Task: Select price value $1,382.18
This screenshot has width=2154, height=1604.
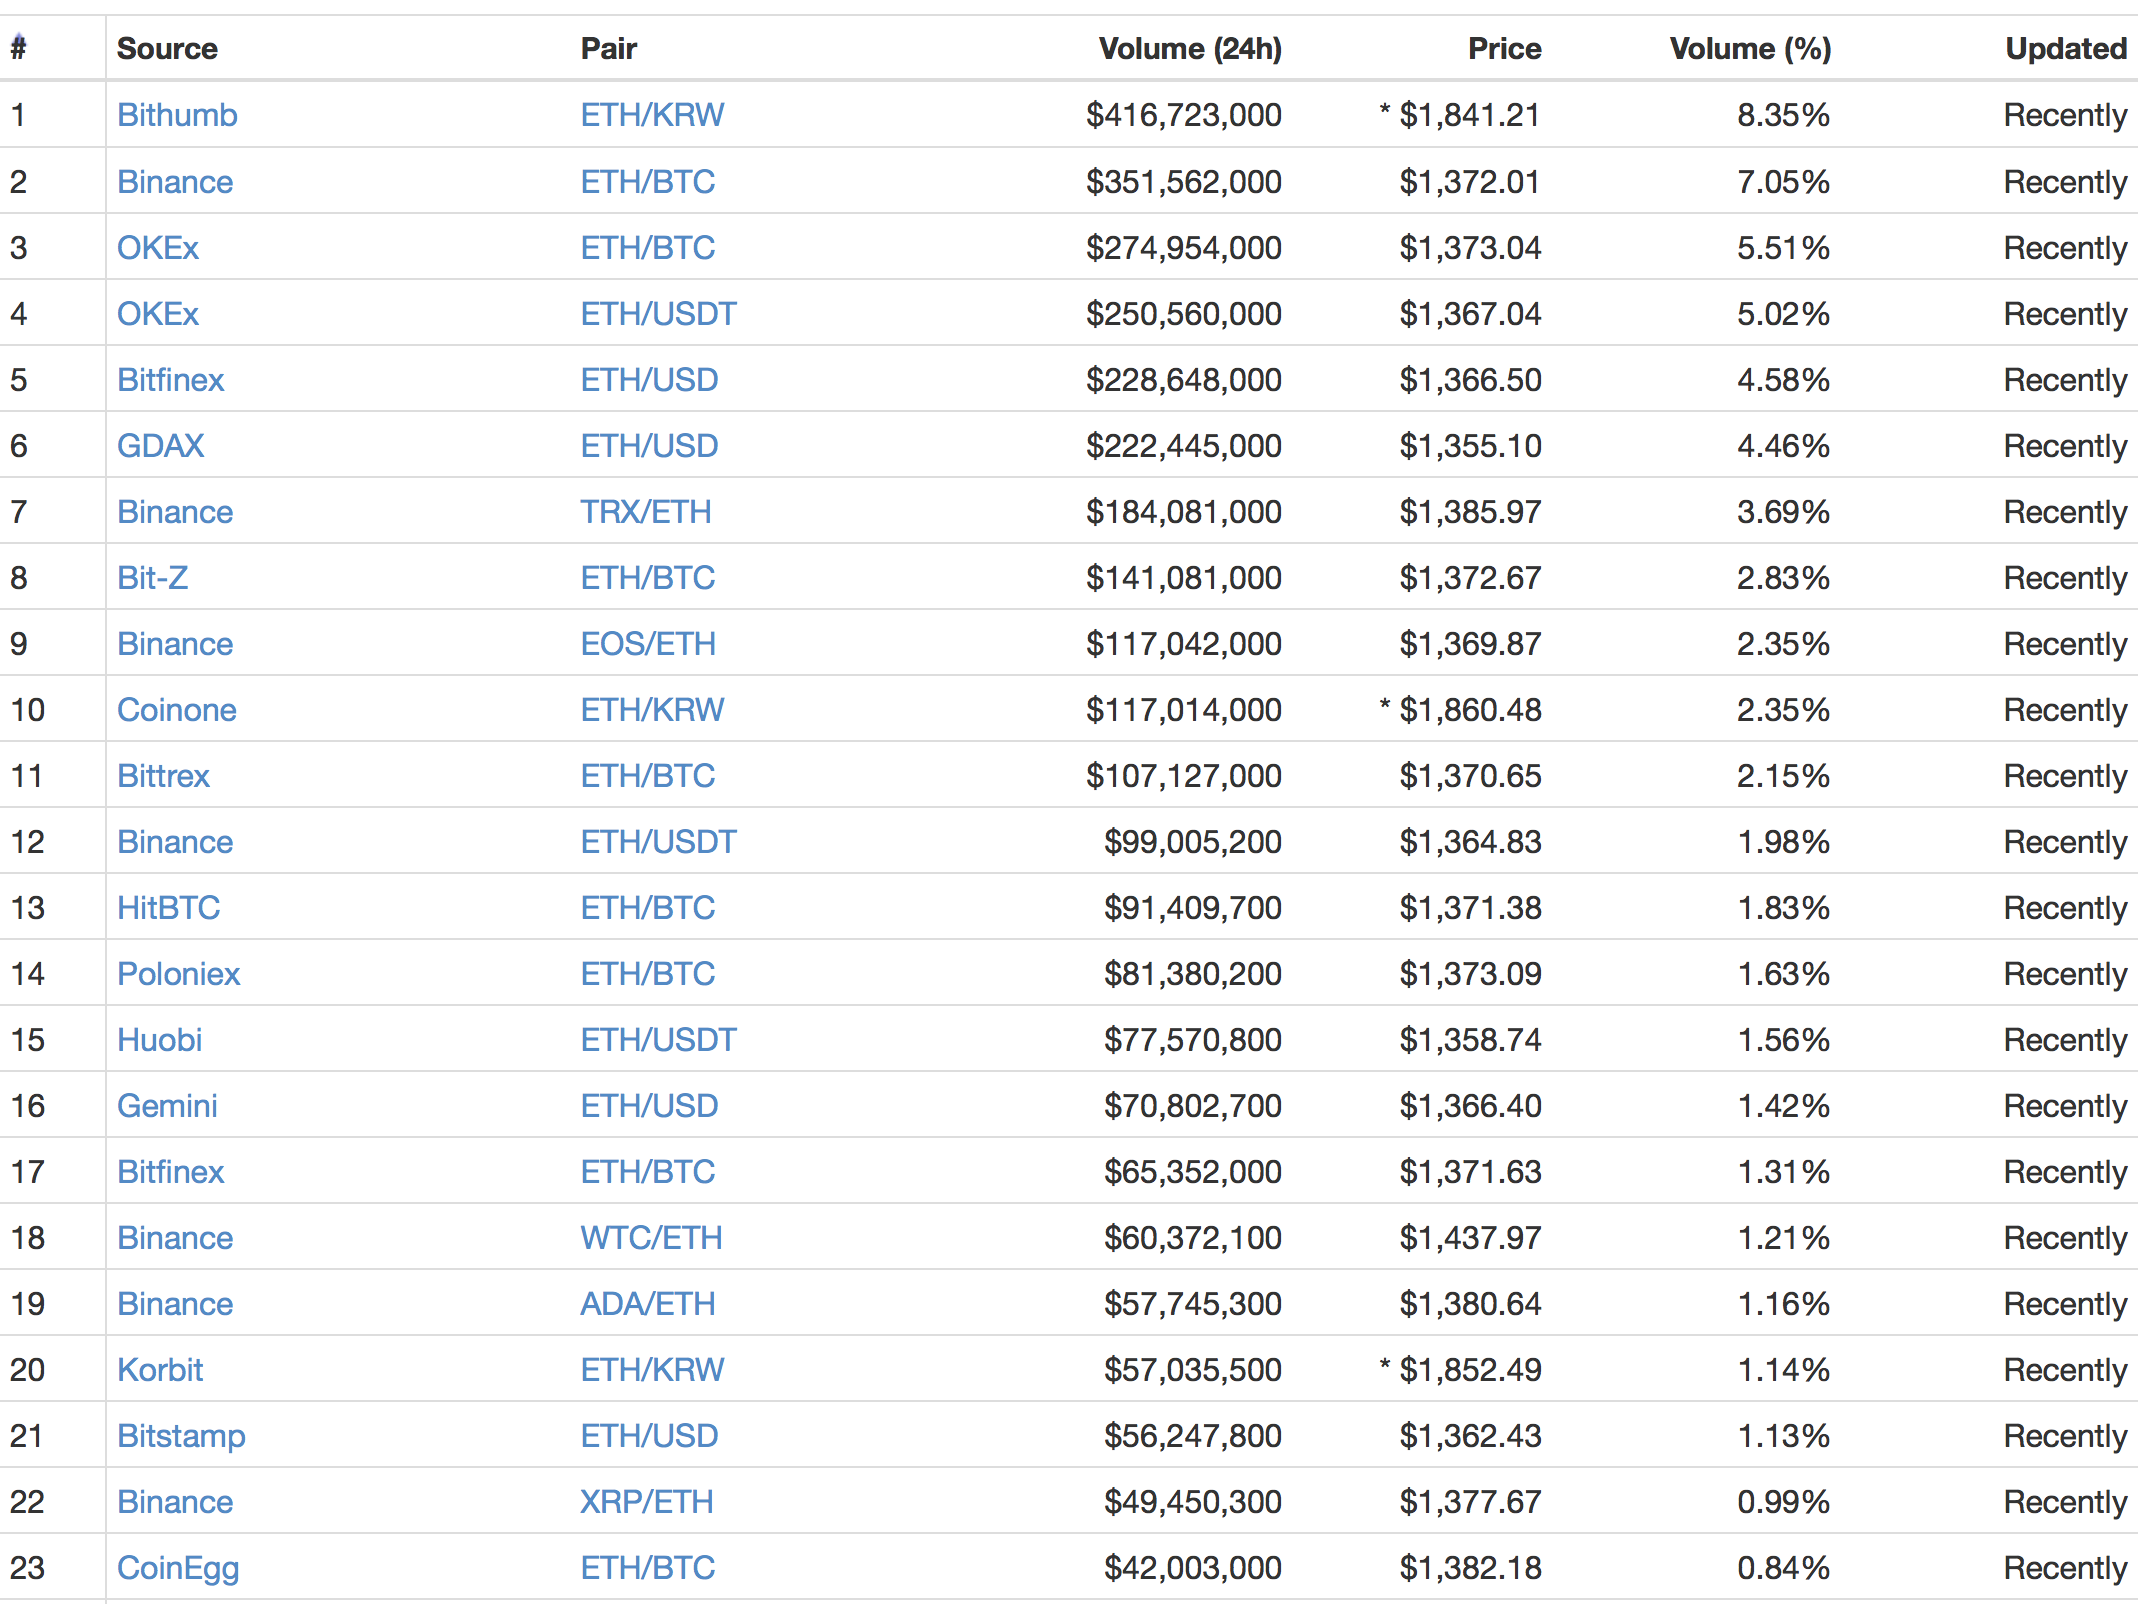Action: tap(1470, 1568)
